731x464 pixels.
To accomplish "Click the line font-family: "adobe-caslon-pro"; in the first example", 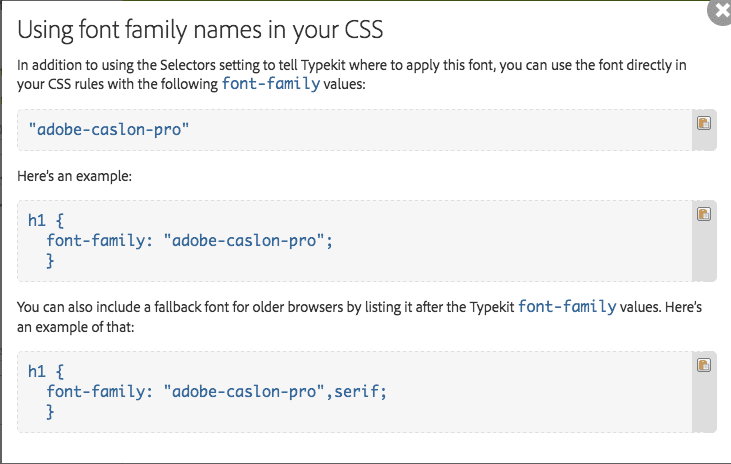I will coord(189,241).
